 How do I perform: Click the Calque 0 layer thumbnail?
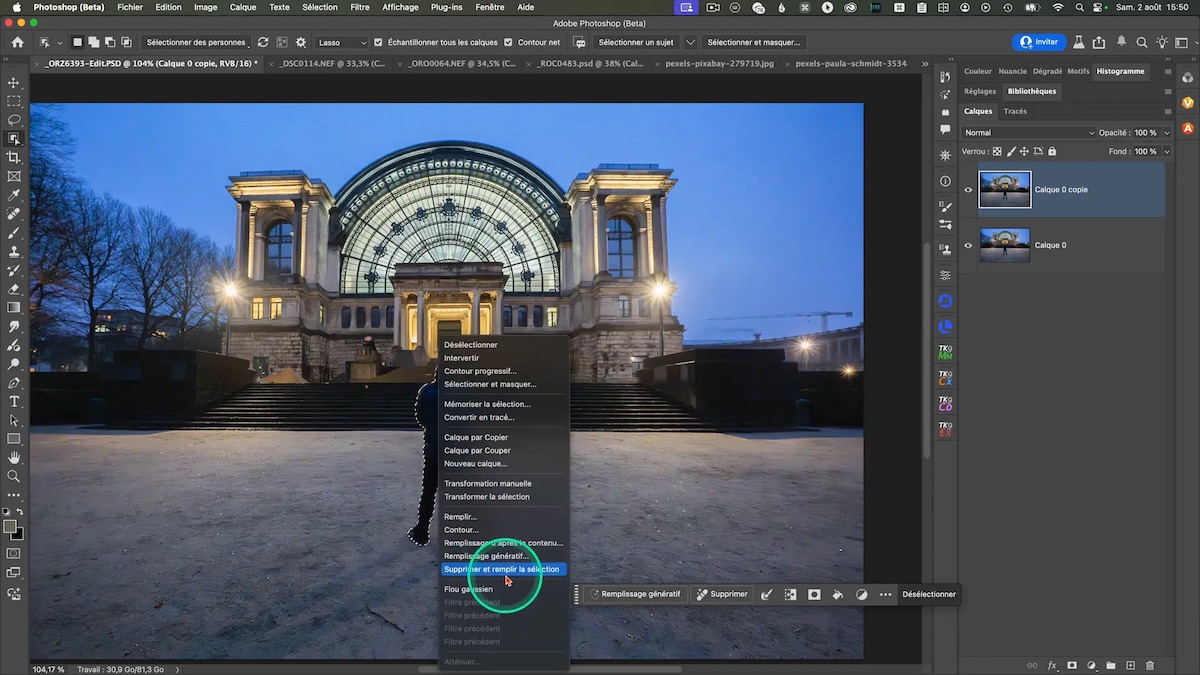1005,245
